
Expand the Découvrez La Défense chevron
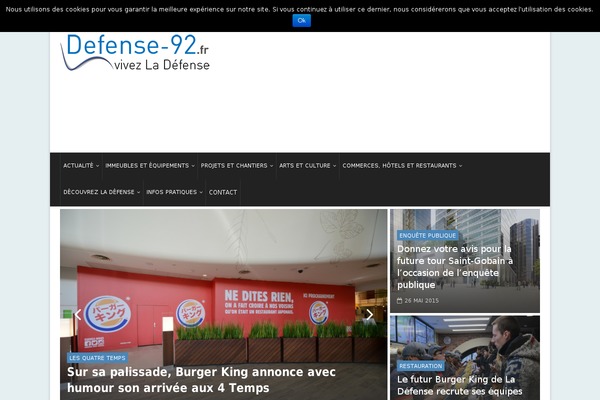[x=139, y=193]
